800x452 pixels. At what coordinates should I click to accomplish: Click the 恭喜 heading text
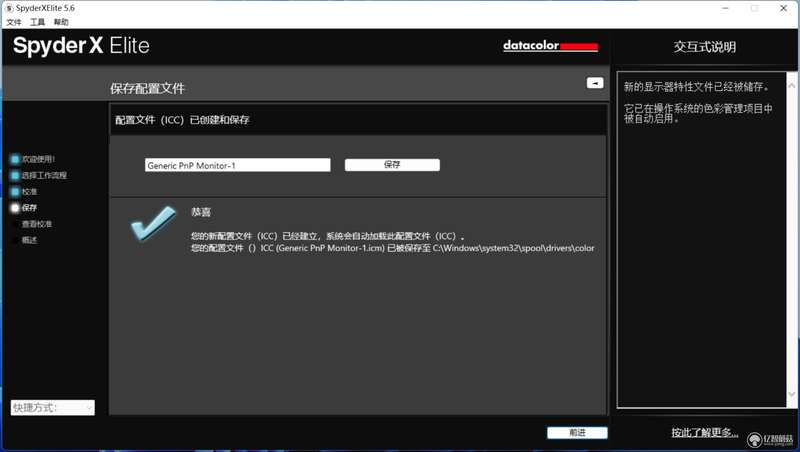tap(201, 212)
